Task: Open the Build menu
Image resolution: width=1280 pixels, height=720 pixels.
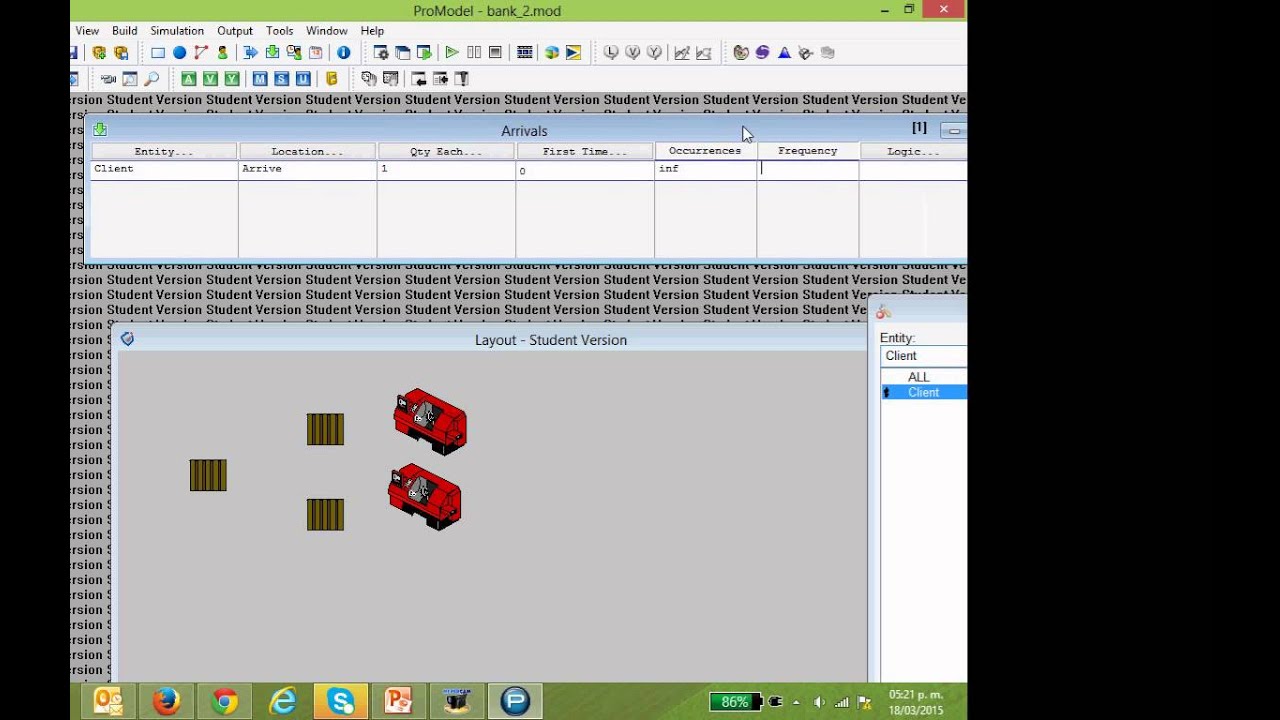Action: coord(125,31)
